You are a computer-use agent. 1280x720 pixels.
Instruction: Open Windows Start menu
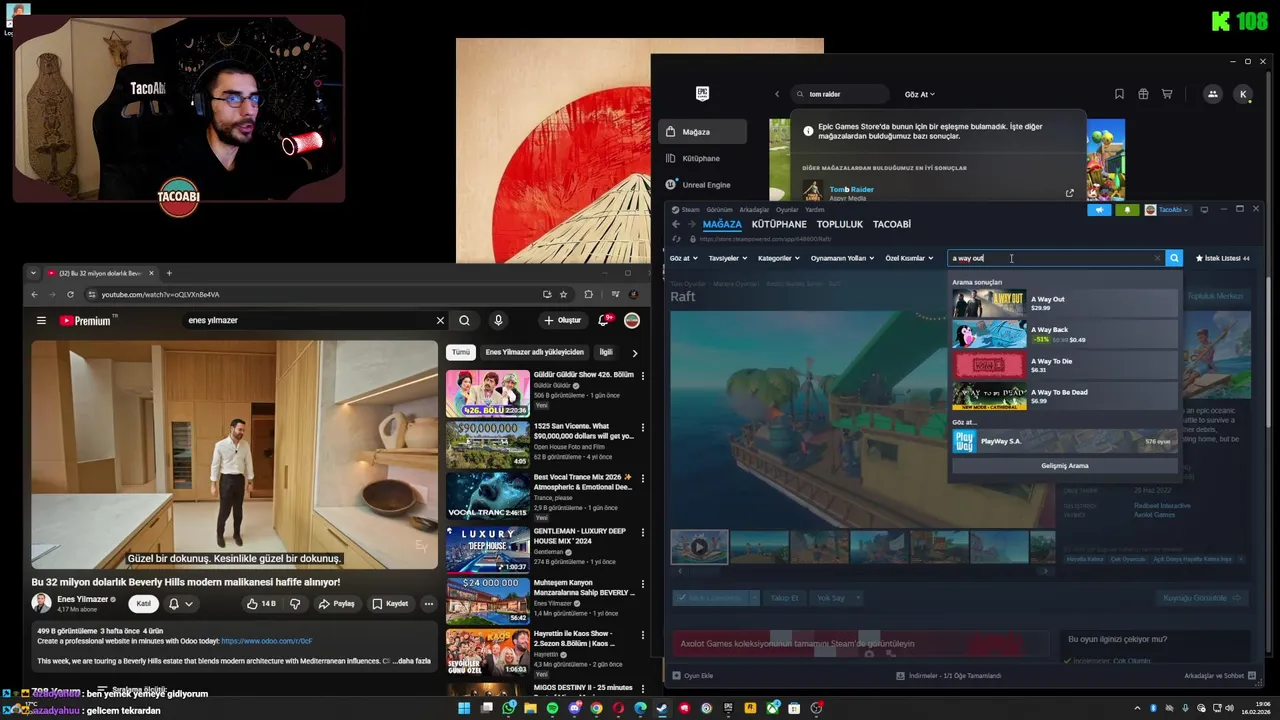pyautogui.click(x=464, y=708)
